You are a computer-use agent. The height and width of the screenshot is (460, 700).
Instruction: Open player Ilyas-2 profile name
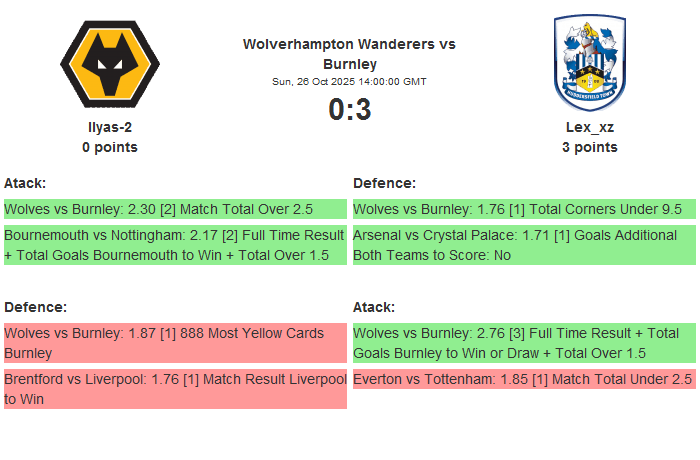point(110,127)
